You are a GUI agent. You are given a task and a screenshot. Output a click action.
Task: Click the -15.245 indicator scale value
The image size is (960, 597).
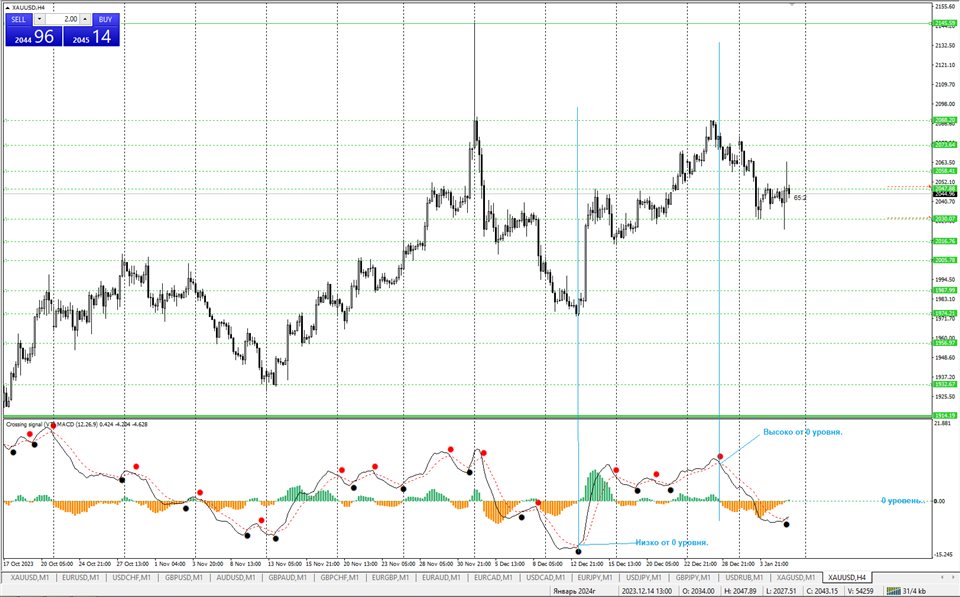(943, 554)
